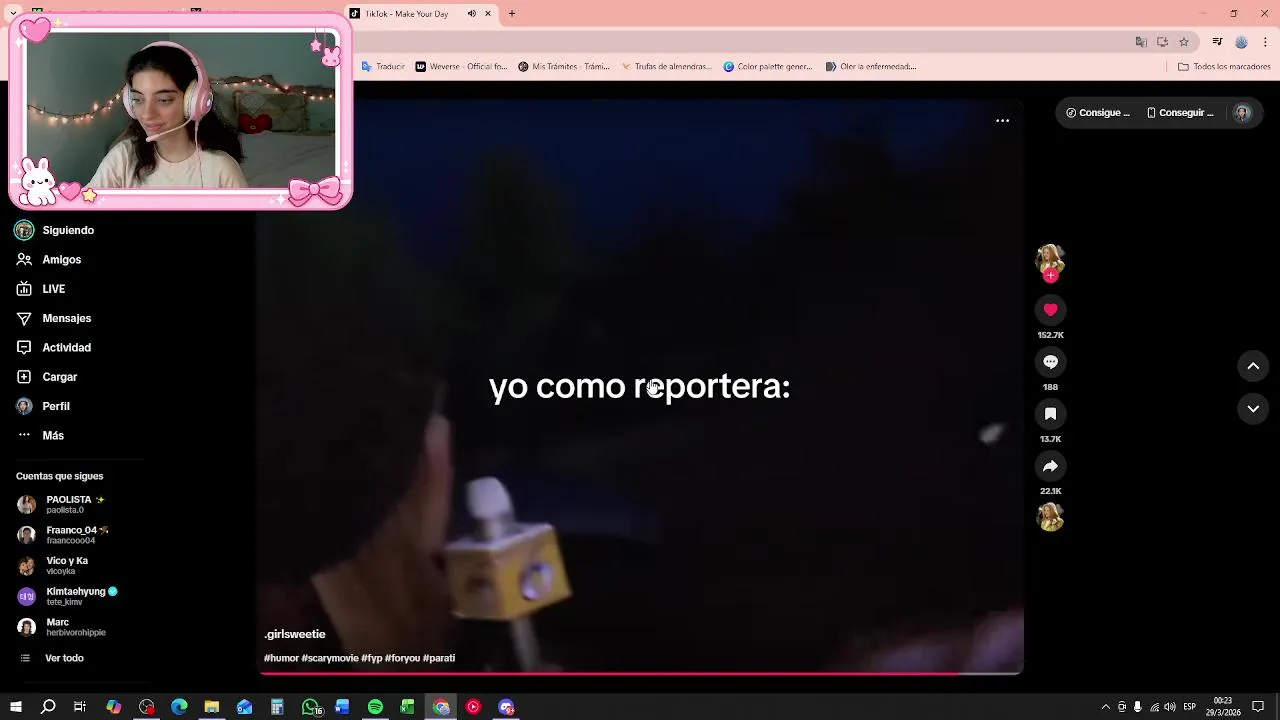Open Task View on the taskbar
The image size is (1280, 720).
coord(80,707)
